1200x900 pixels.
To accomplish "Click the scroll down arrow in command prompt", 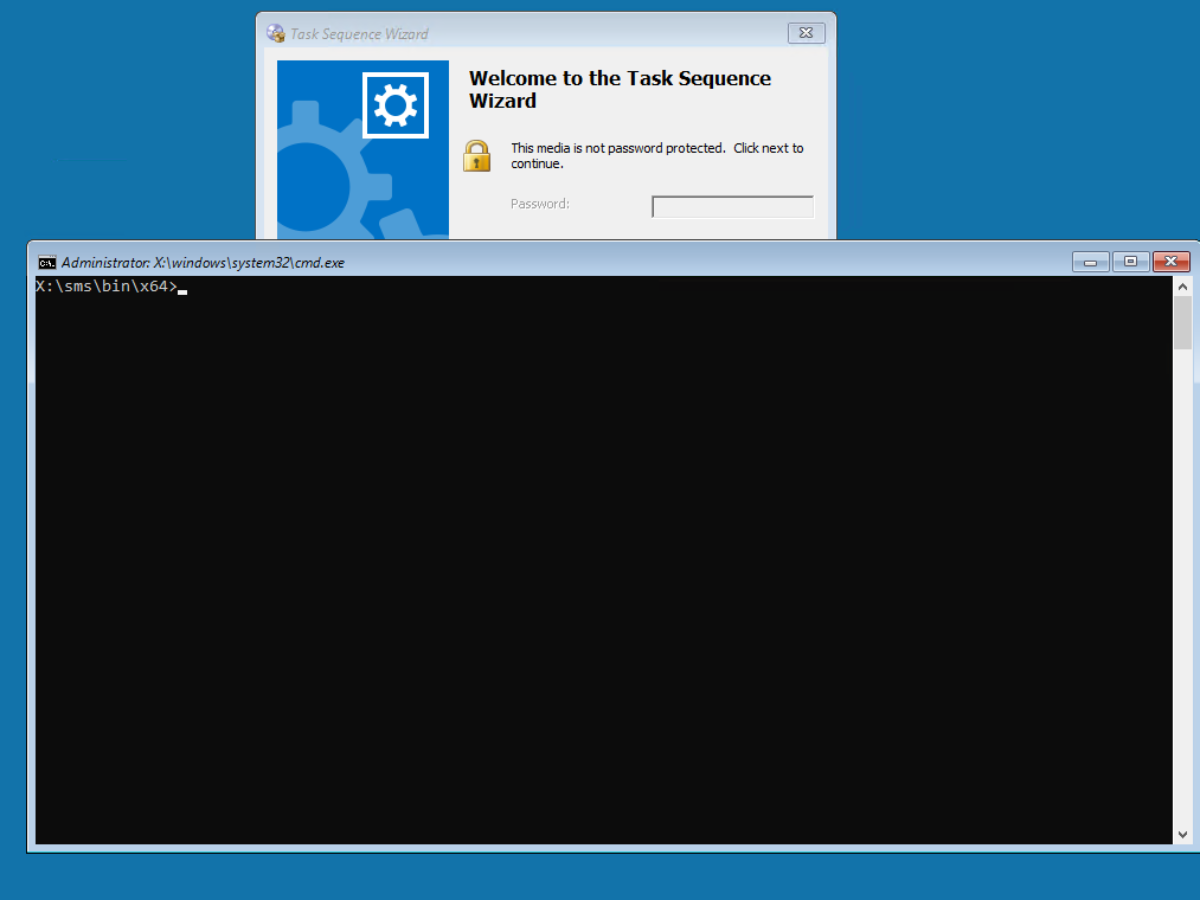I will (1182, 834).
